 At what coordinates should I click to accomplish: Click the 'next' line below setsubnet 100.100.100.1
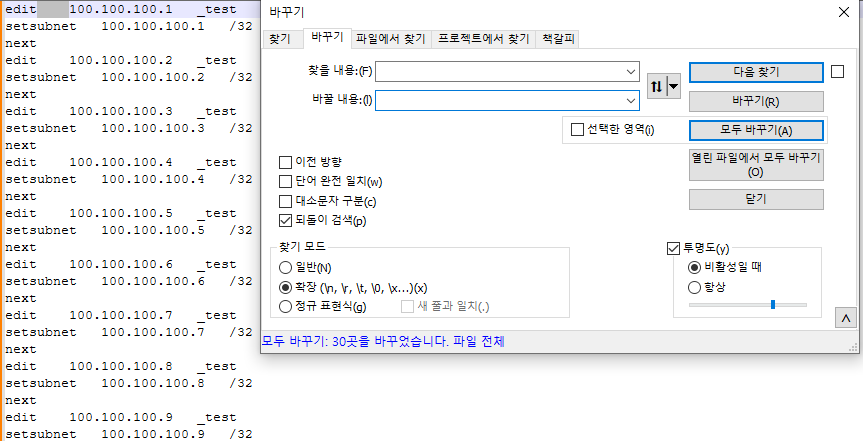coord(20,43)
